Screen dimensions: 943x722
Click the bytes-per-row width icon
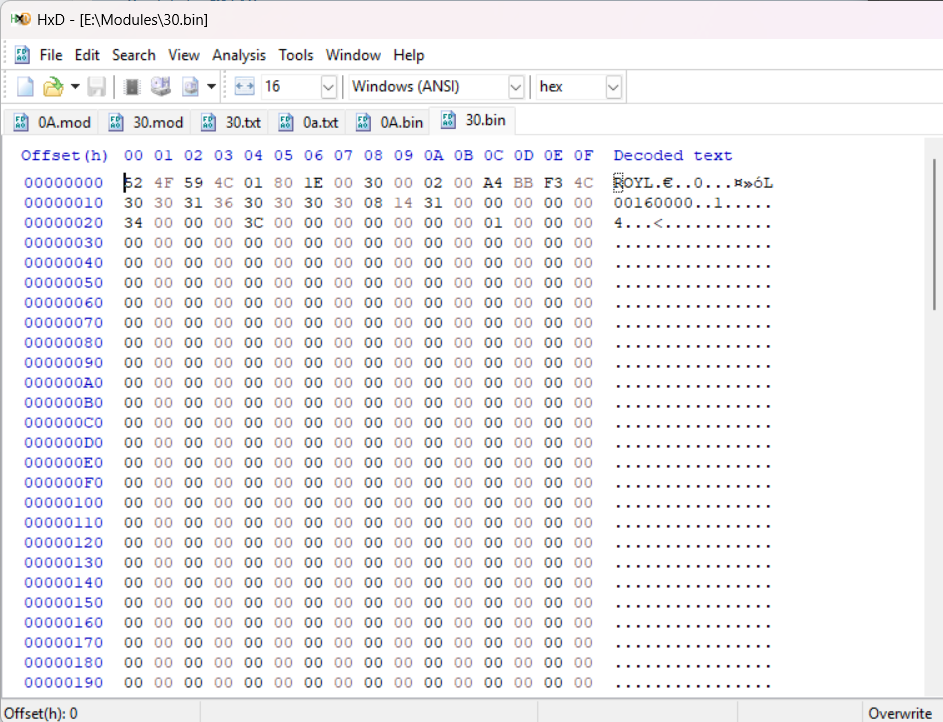pos(244,87)
